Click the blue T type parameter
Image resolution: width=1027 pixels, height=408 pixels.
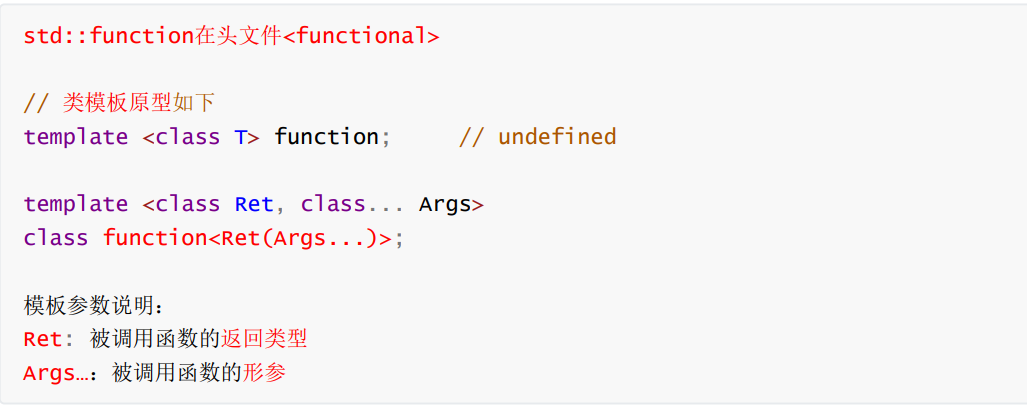point(240,138)
